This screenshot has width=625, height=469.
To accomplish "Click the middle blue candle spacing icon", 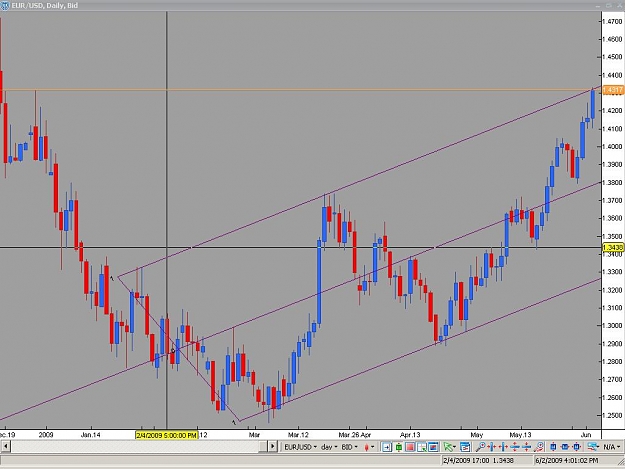I will coord(565,447).
